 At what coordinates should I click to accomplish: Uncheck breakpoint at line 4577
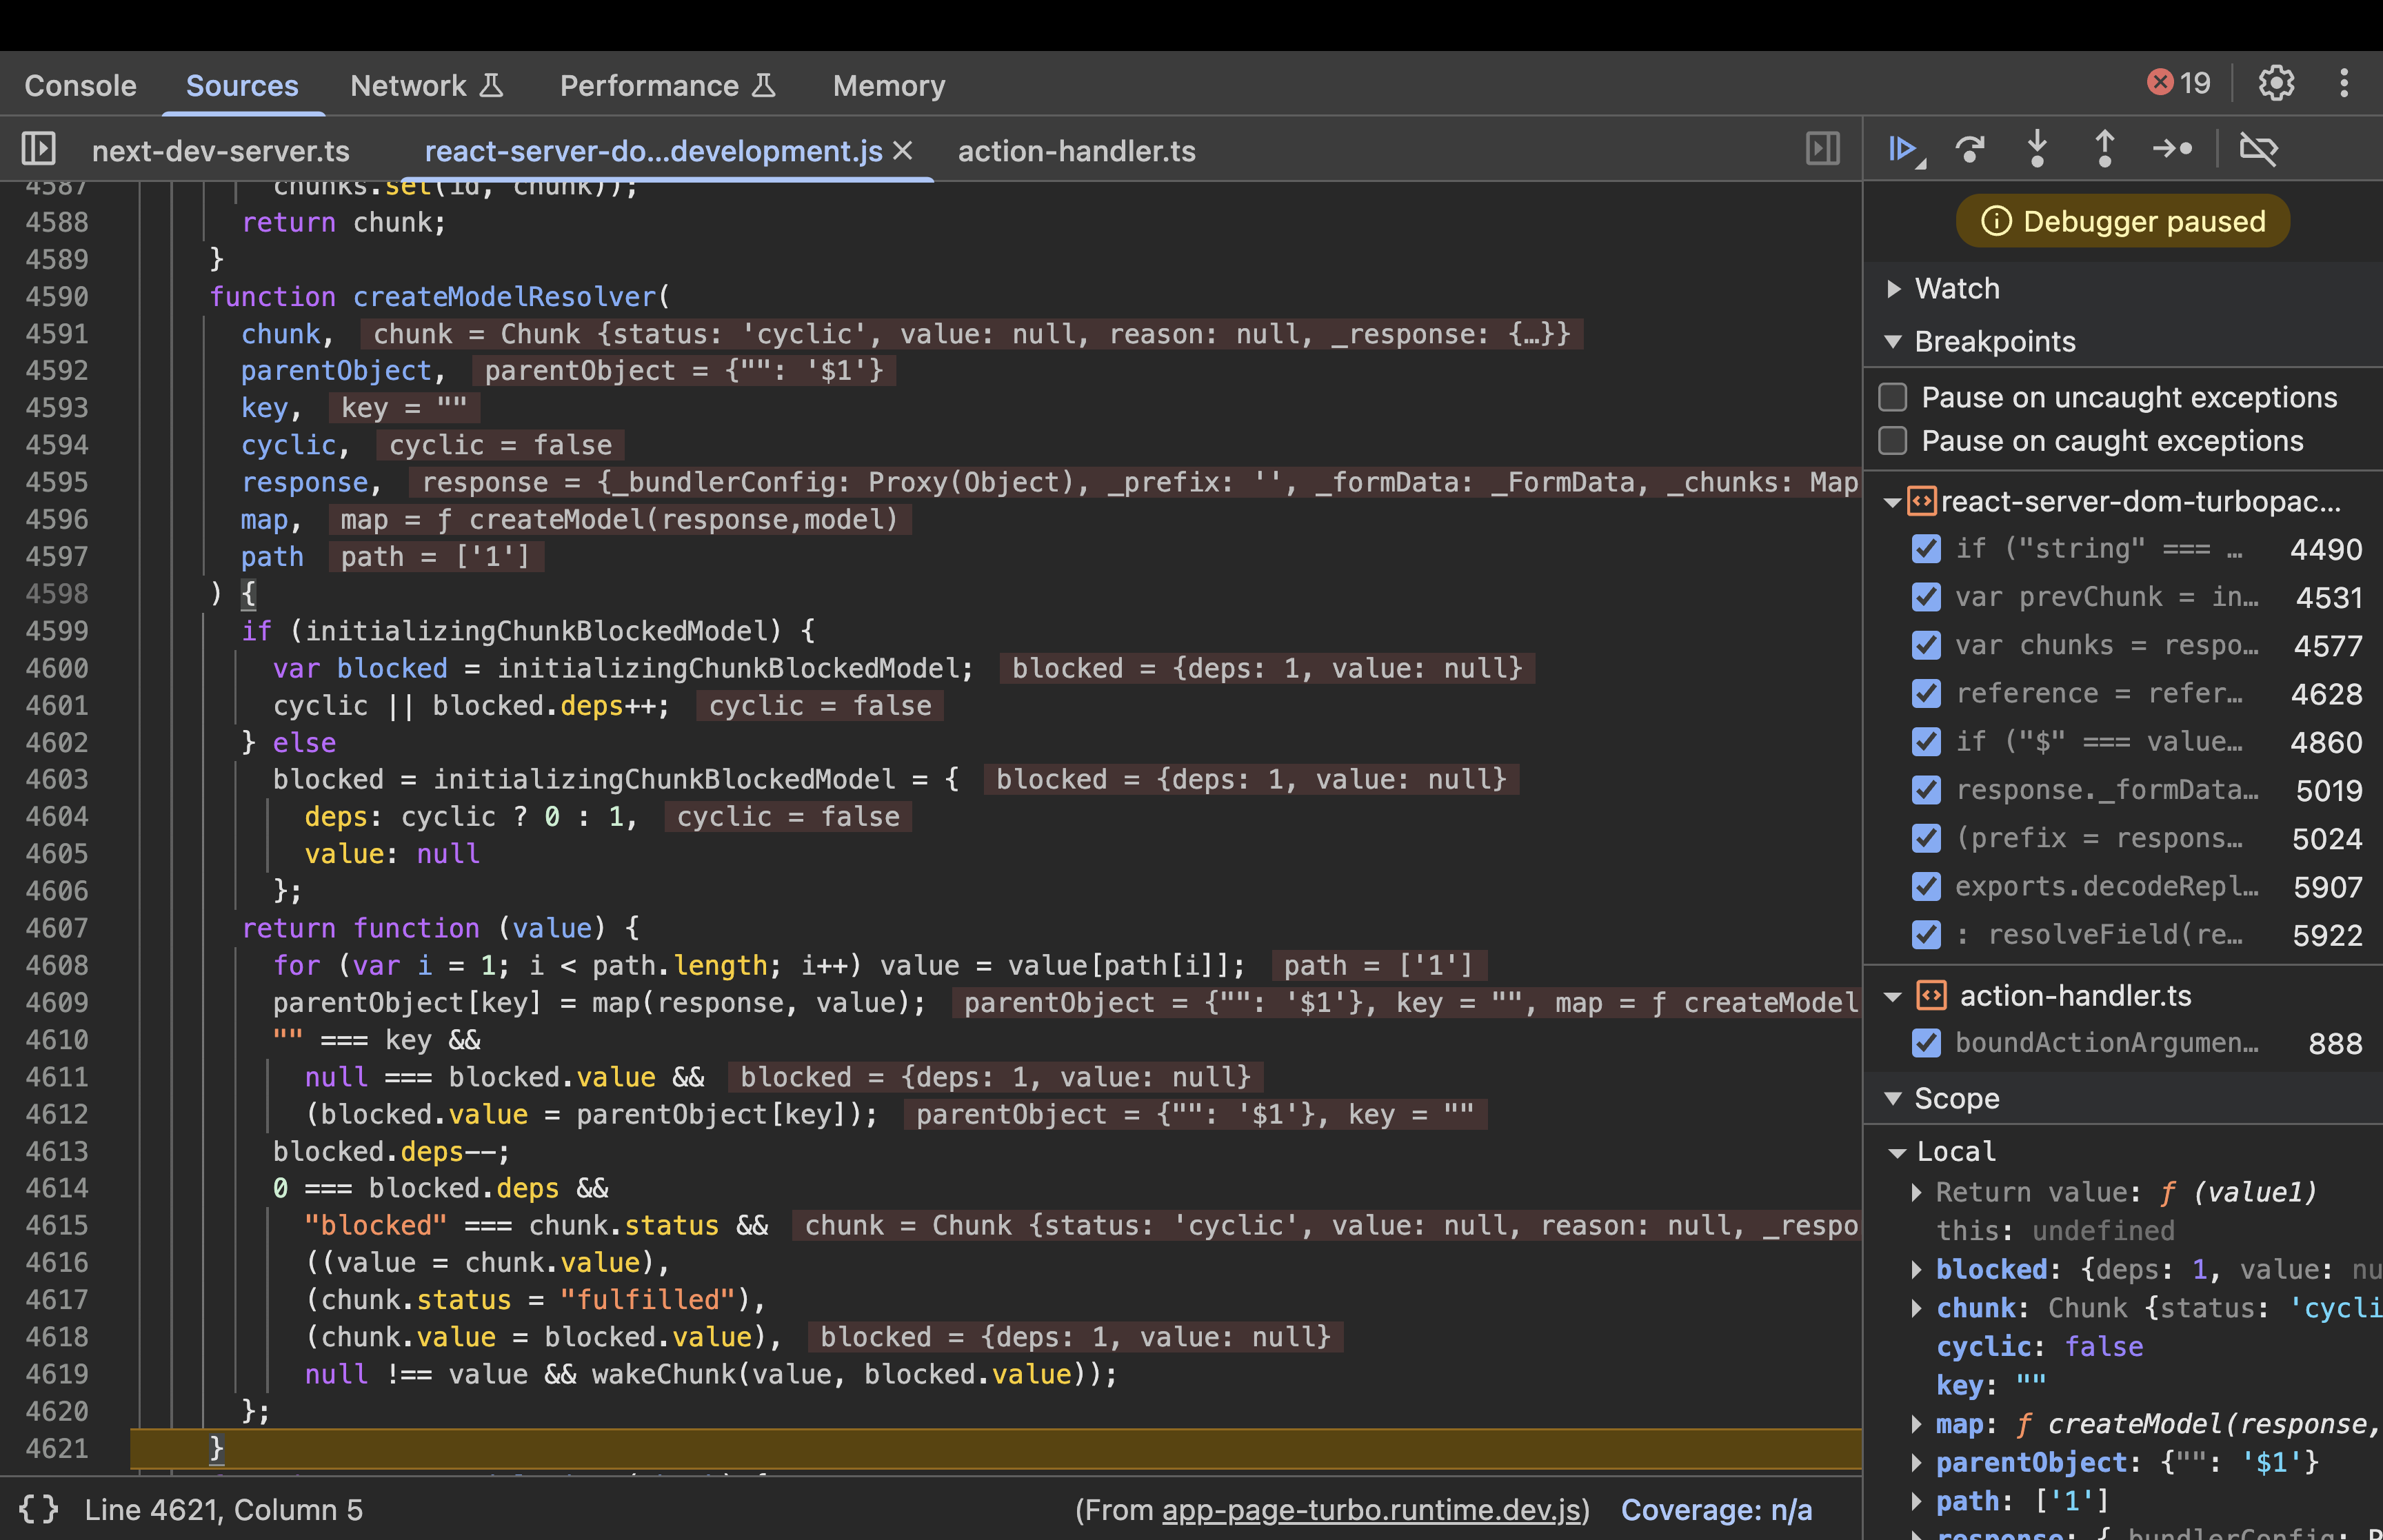click(x=1926, y=646)
